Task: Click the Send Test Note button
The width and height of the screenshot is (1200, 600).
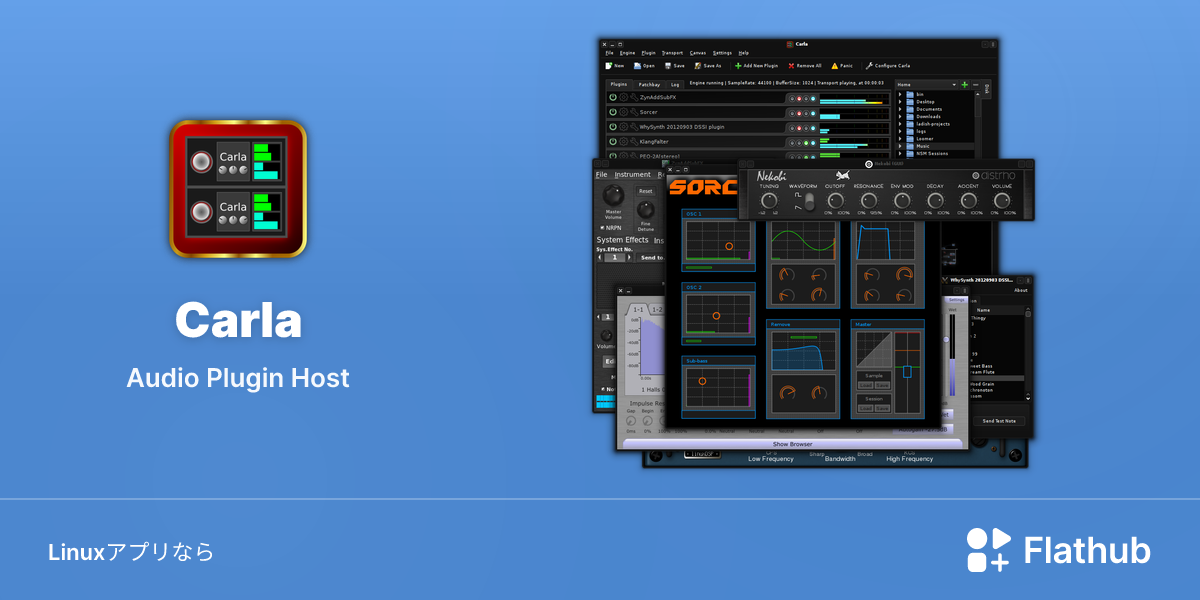Action: pos(1001,420)
